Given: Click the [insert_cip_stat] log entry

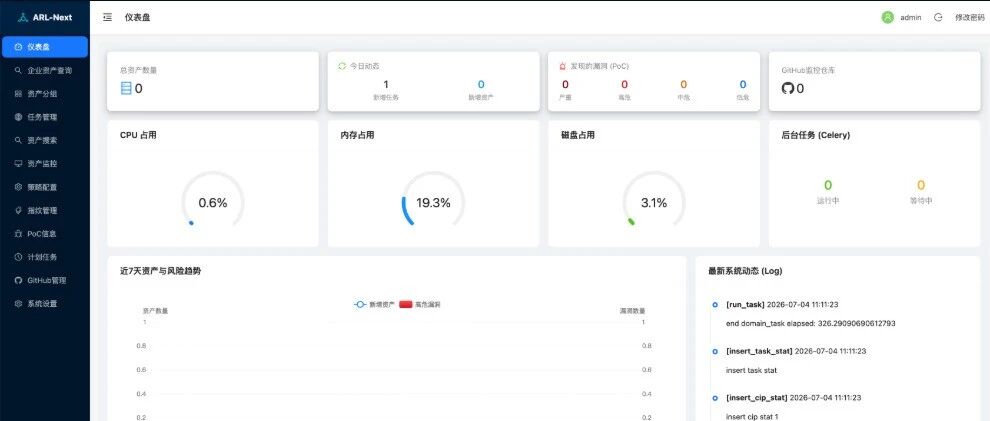Looking at the screenshot, I should click(794, 398).
